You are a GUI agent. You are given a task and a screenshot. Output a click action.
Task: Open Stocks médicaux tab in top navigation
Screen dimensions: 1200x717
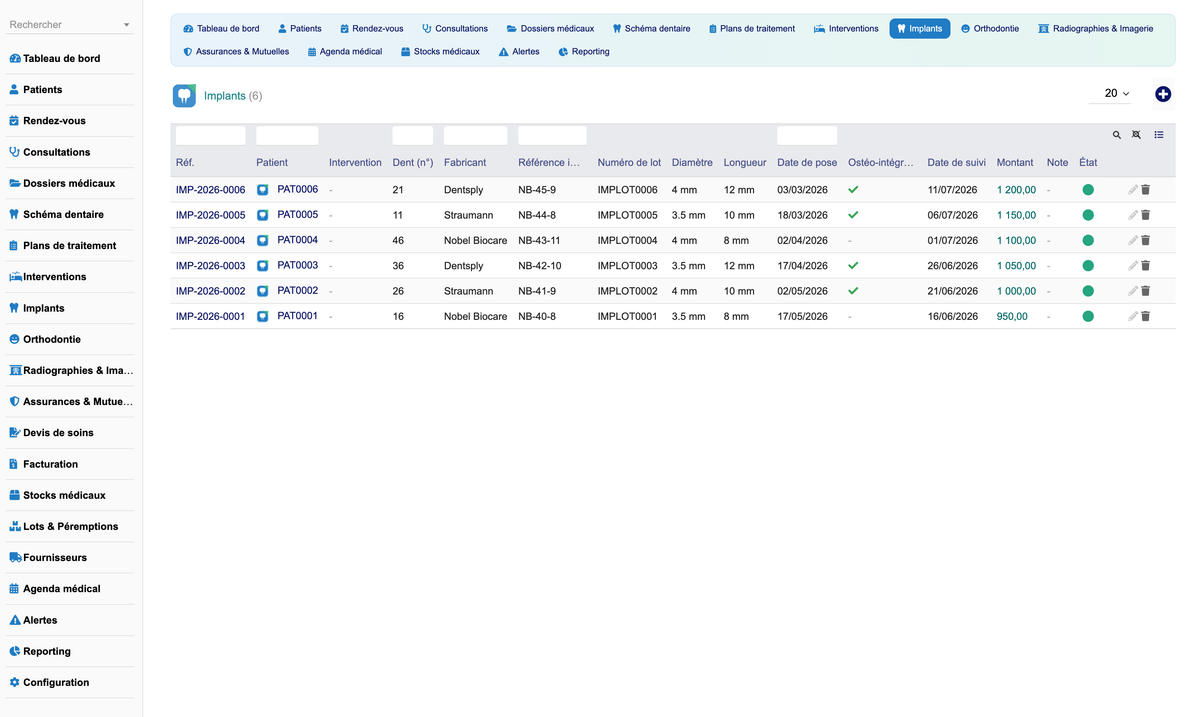[440, 51]
